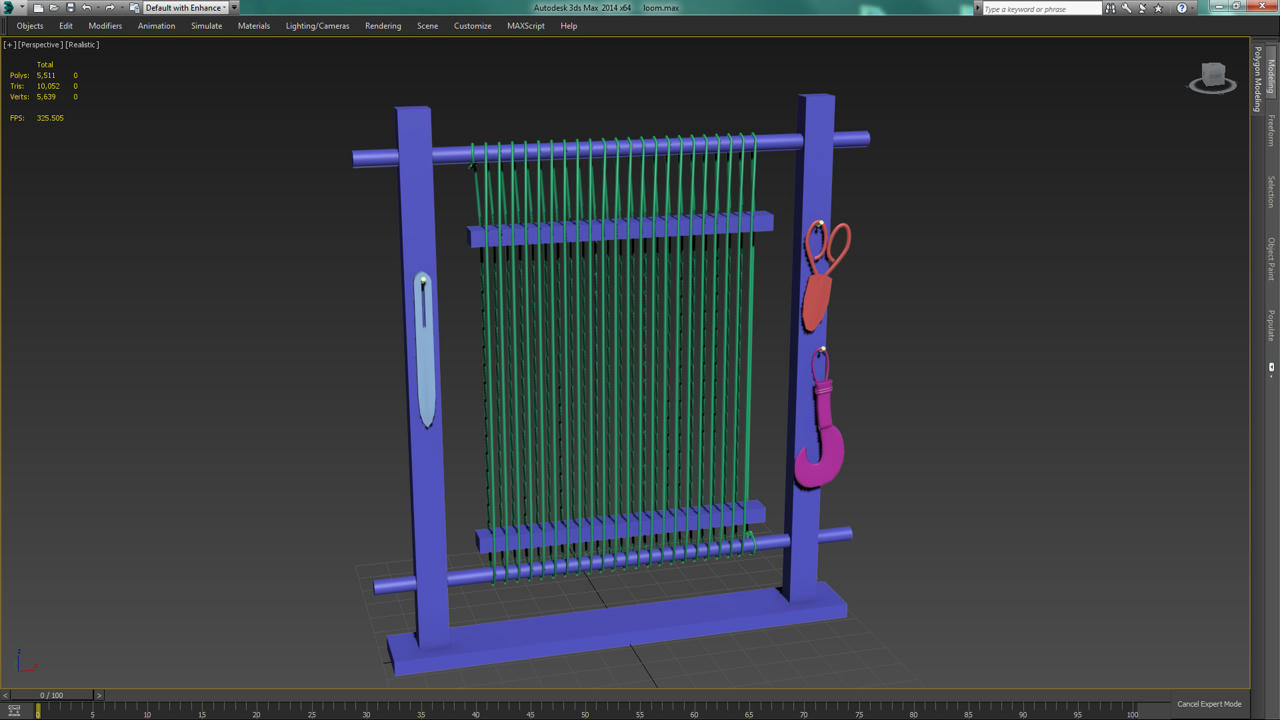
Task: Select the Populate ribbon tab
Action: tap(1271, 326)
